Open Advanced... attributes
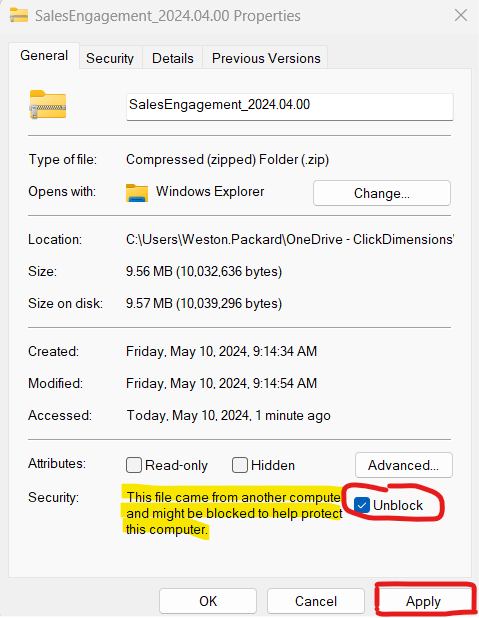This screenshot has width=479, height=618. click(x=404, y=465)
